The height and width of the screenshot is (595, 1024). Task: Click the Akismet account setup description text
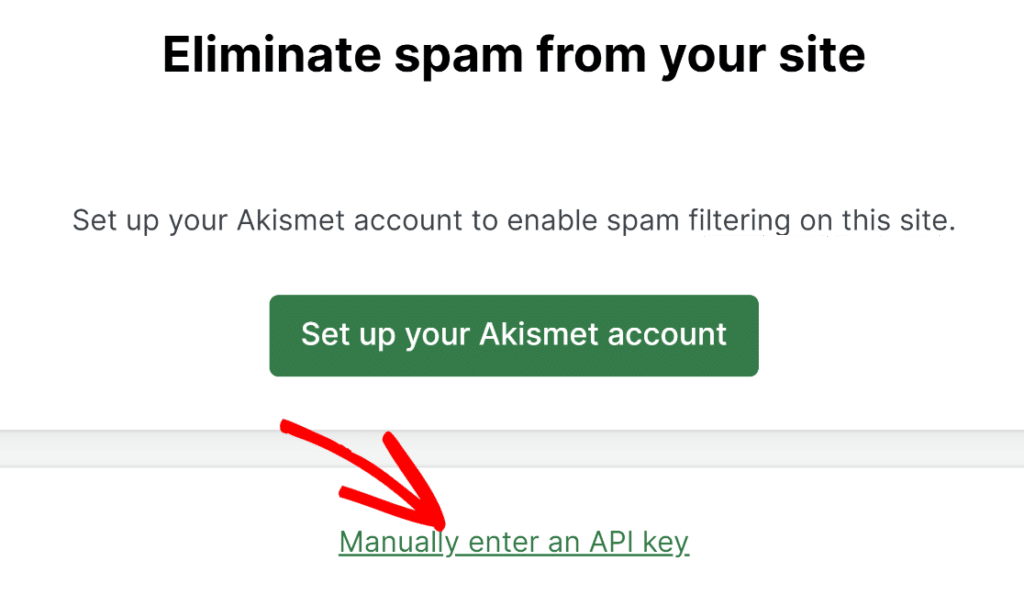(513, 220)
